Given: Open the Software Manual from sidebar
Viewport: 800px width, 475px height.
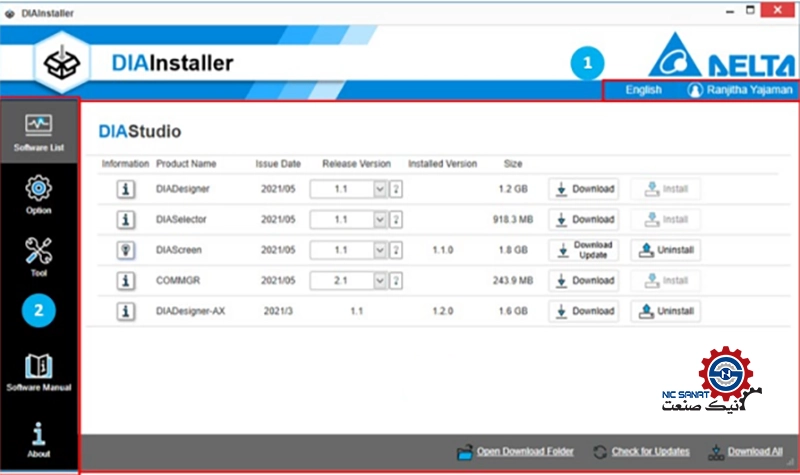Looking at the screenshot, I should coord(38,372).
